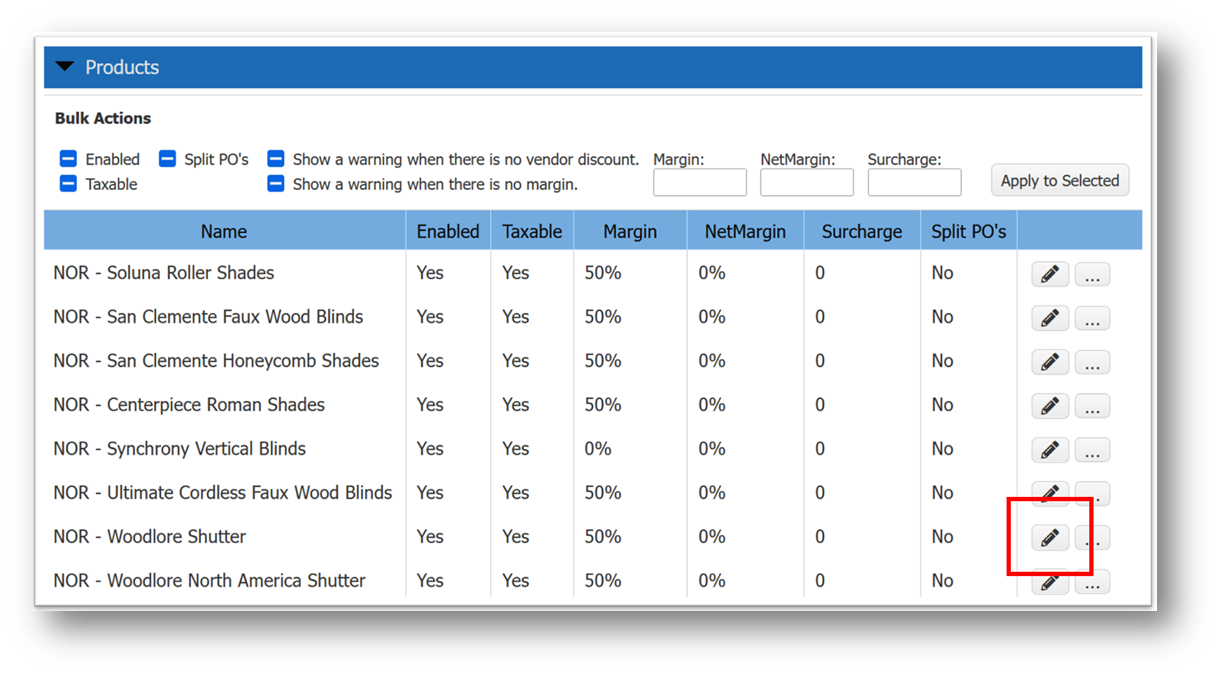
Task: Open ellipsis menu for Woodlore North America Shutter
Action: pos(1092,582)
